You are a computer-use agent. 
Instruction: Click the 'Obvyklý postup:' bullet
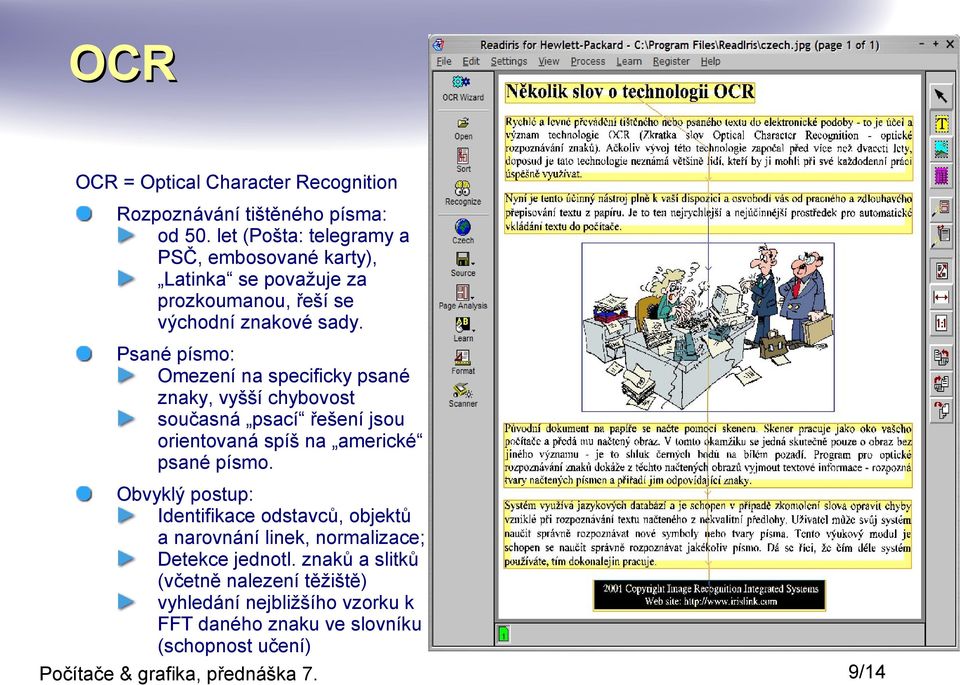click(184, 494)
